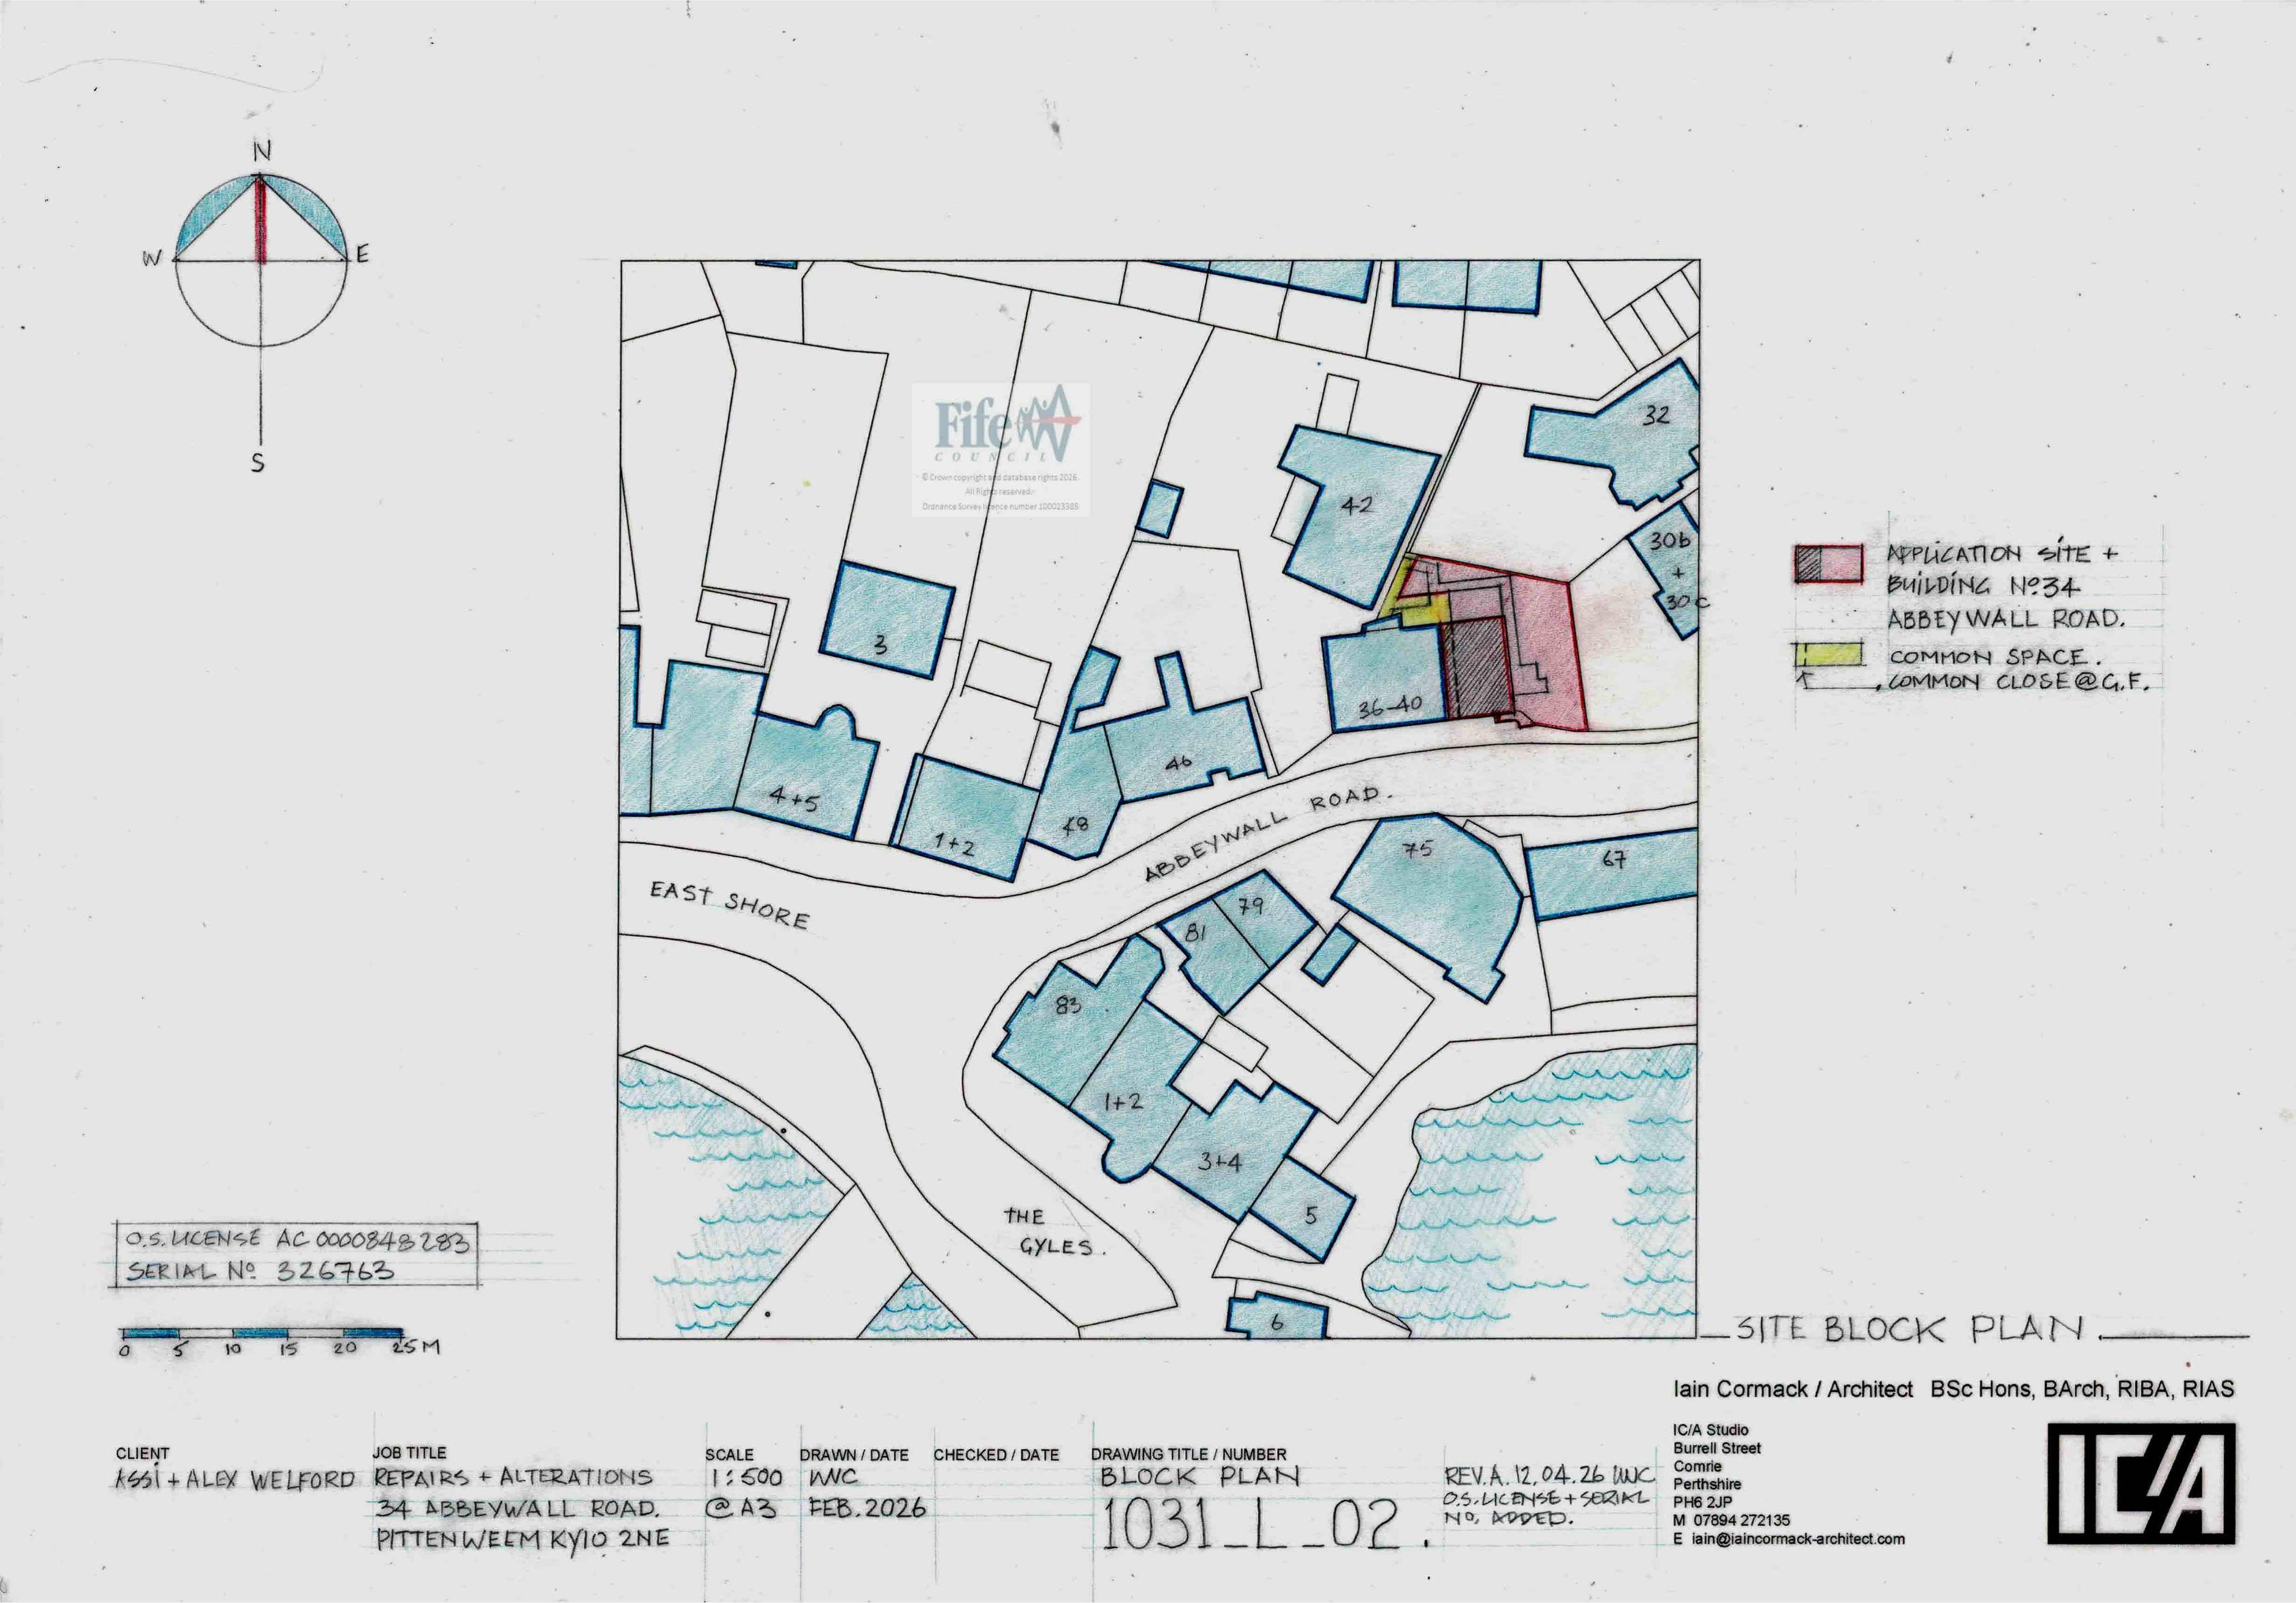2296x1603 pixels.
Task: Click the 'COMMON CLOSE @ G.F.' legend text
Action: 2018,681
